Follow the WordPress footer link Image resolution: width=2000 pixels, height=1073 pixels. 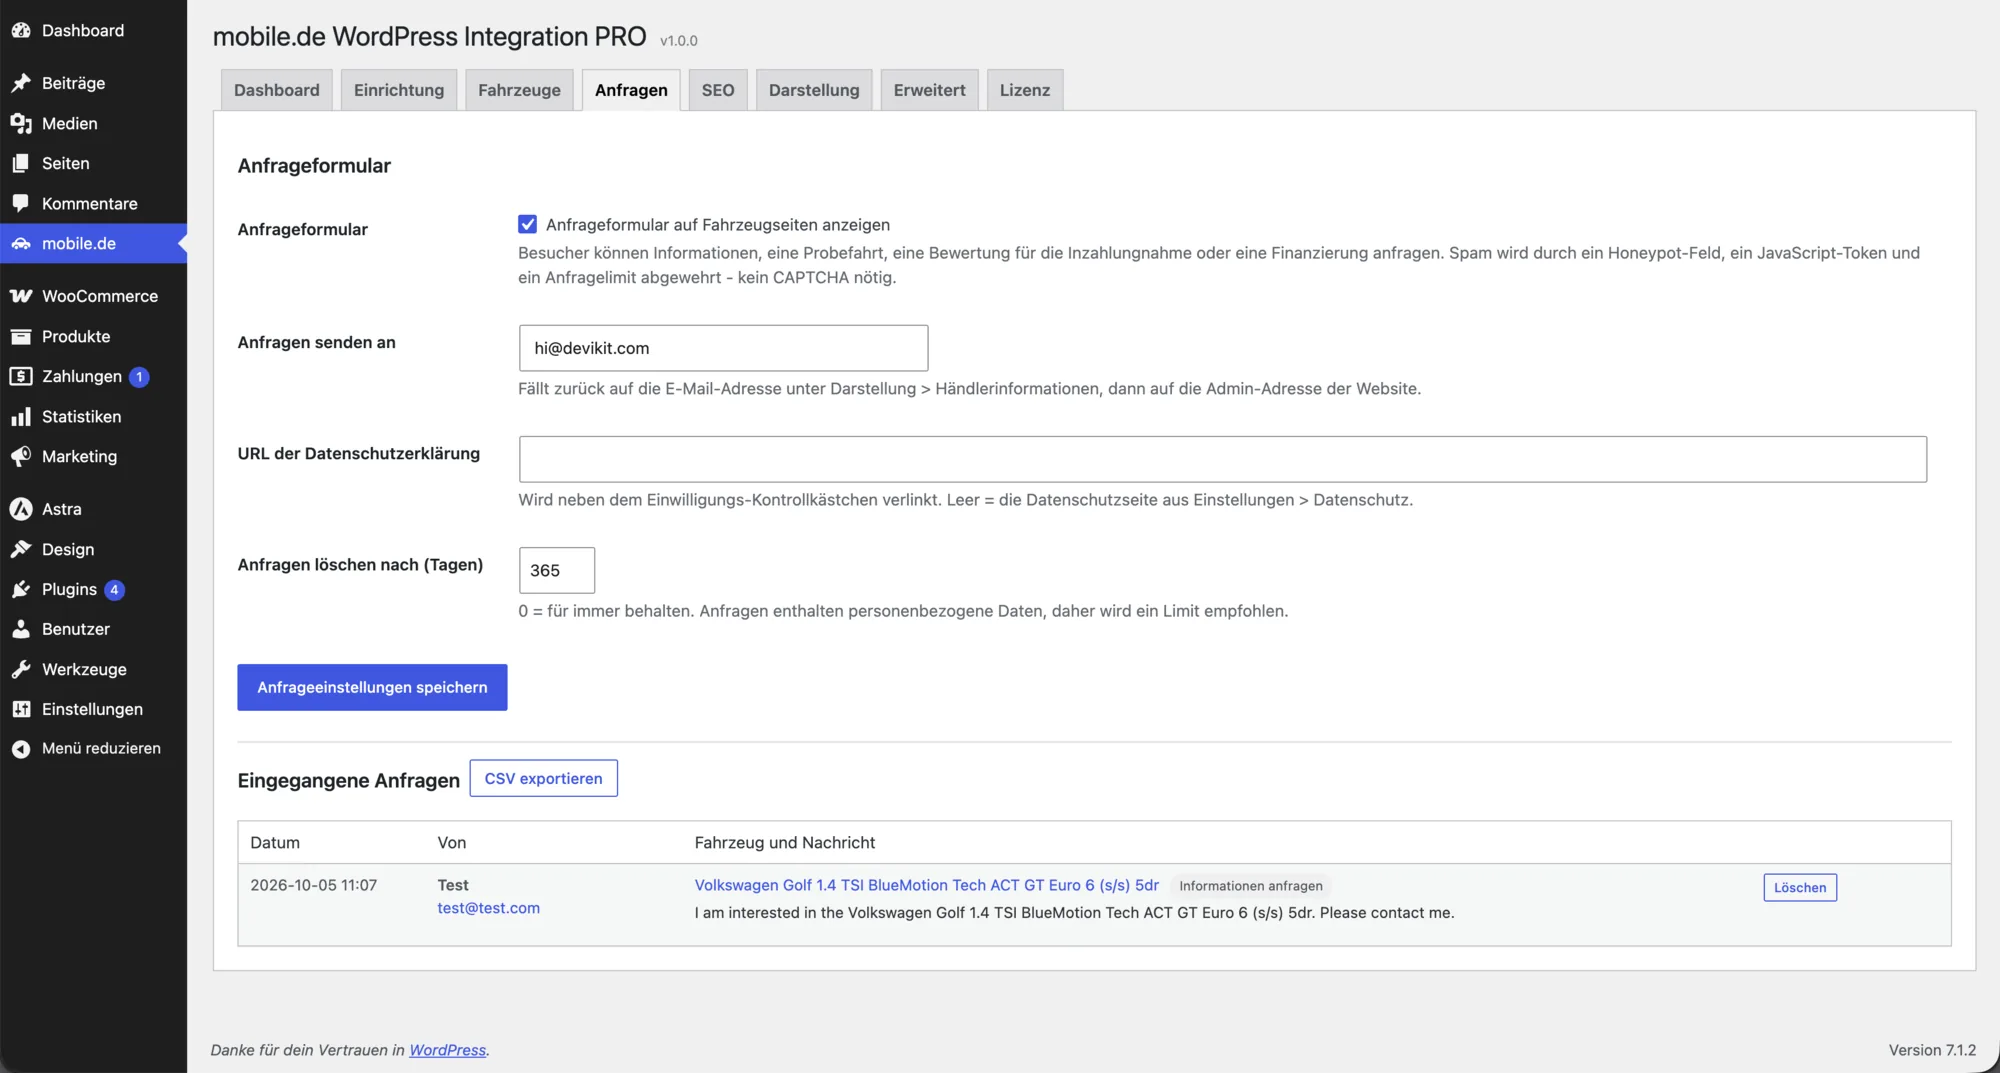click(x=447, y=1050)
